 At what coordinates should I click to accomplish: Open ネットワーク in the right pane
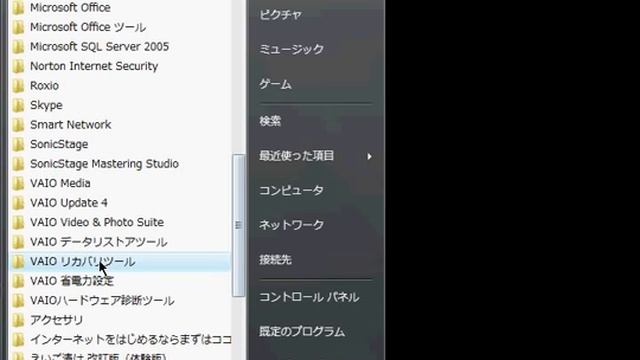point(291,225)
